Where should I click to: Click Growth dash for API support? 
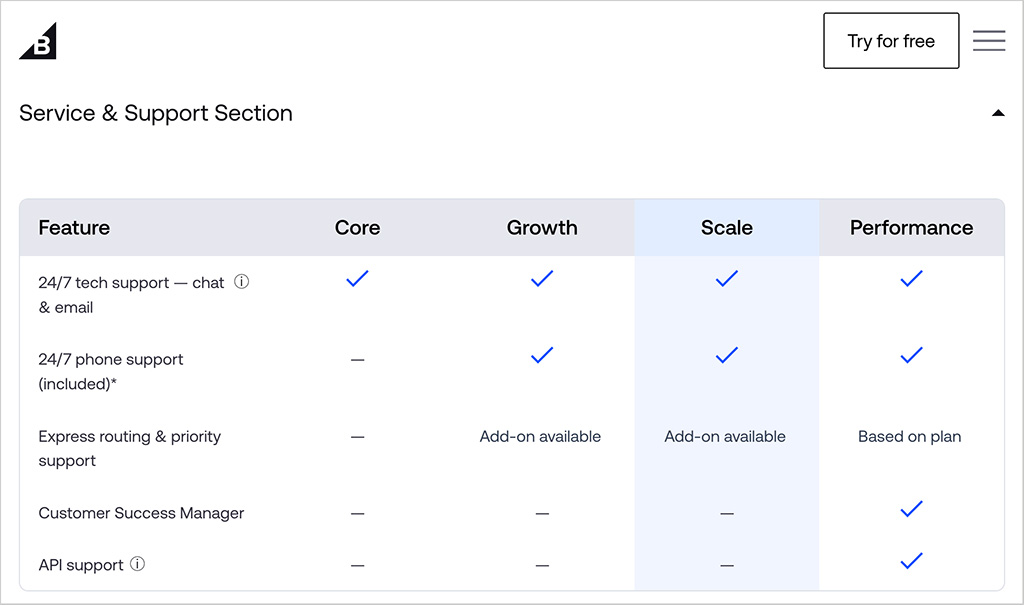click(x=542, y=565)
